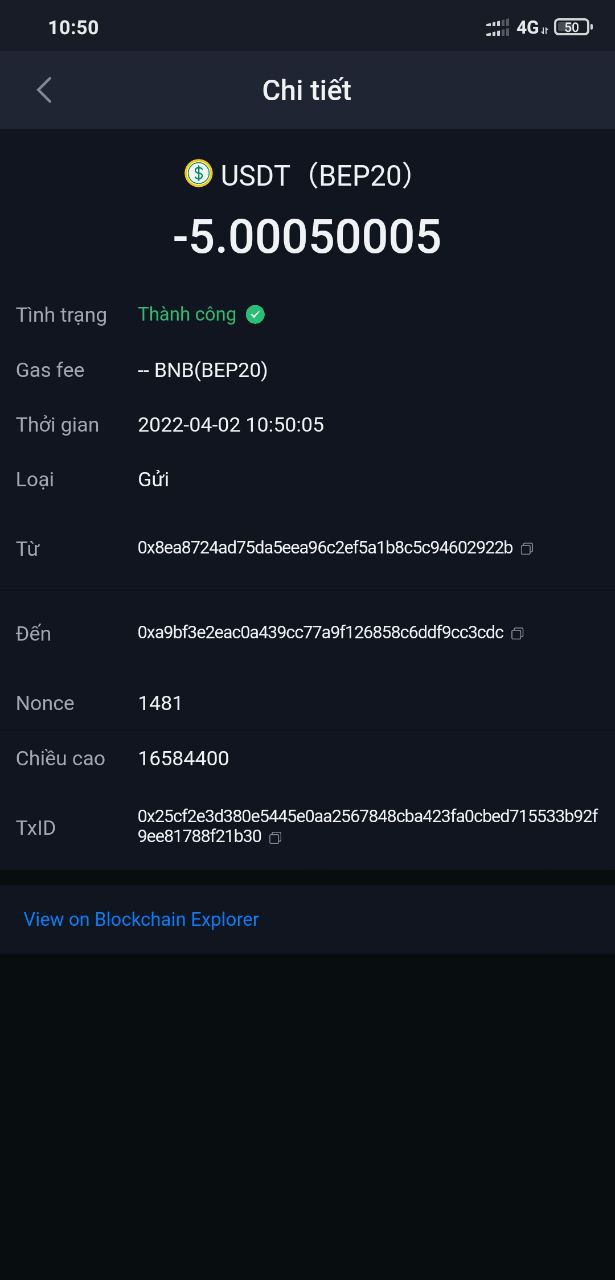Image resolution: width=615 pixels, height=1280 pixels.
Task: Tap the 4G signal indicator
Action: click(527, 27)
